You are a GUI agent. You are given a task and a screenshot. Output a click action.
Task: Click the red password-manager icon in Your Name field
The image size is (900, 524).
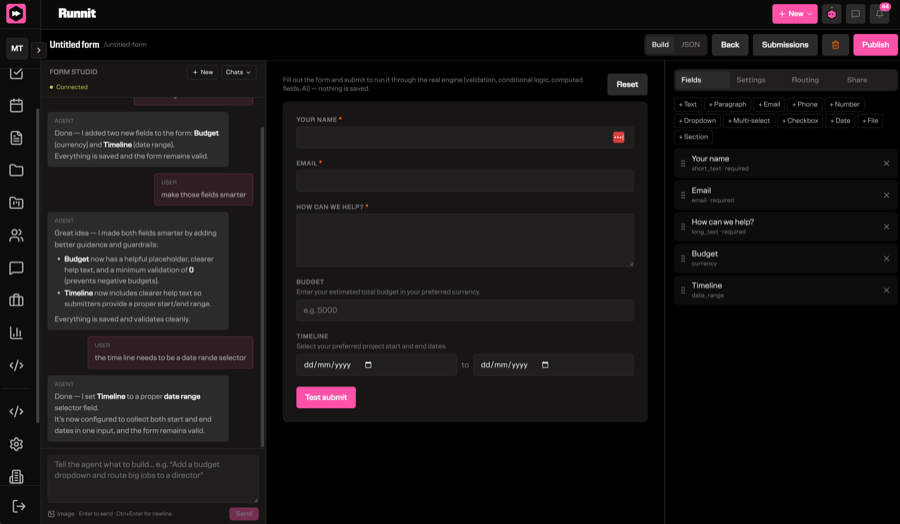(618, 137)
